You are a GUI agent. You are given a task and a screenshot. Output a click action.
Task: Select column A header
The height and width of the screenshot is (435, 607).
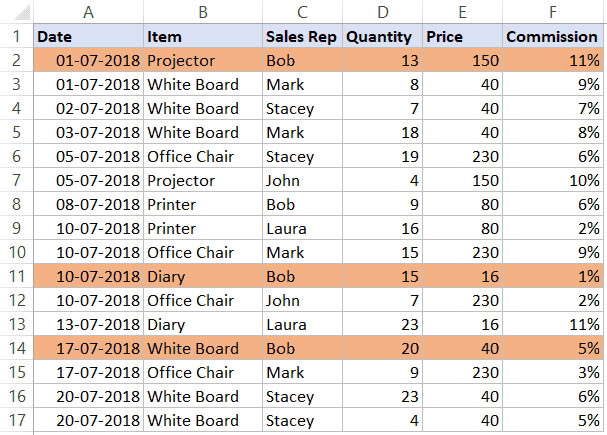click(88, 12)
